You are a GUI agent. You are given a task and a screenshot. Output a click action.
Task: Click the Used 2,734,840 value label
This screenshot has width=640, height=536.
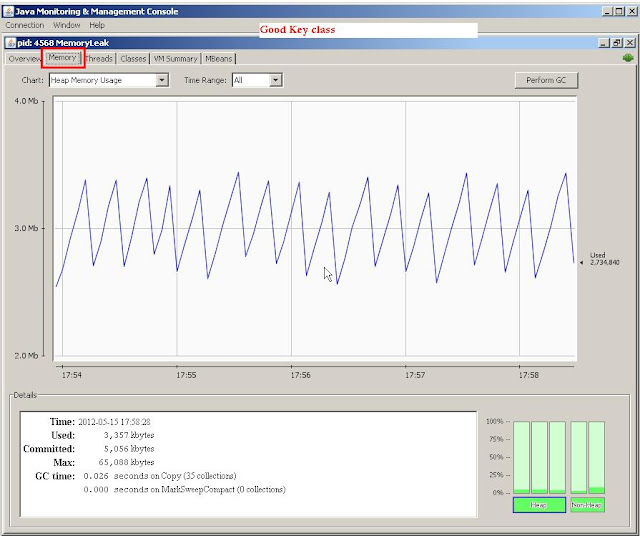[x=604, y=259]
